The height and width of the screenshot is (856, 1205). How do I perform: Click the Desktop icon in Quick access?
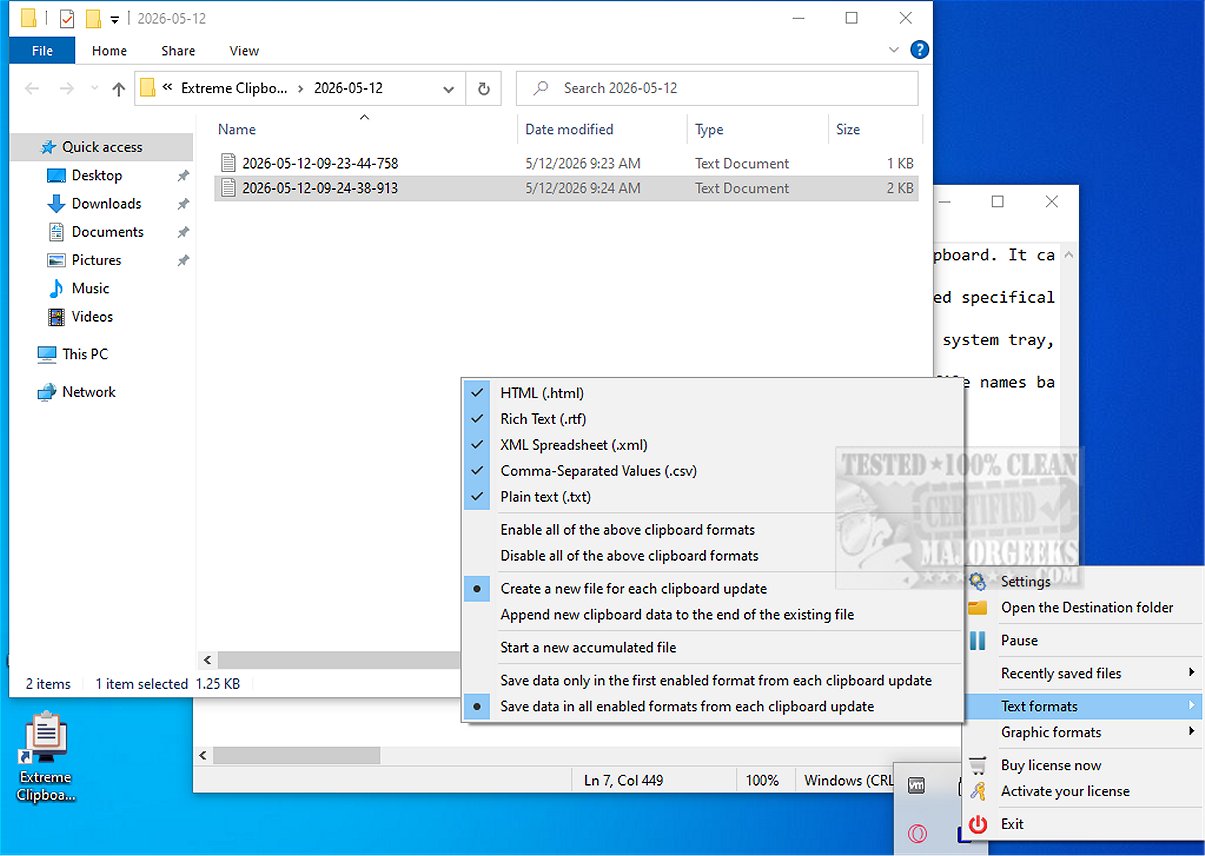[x=57, y=175]
